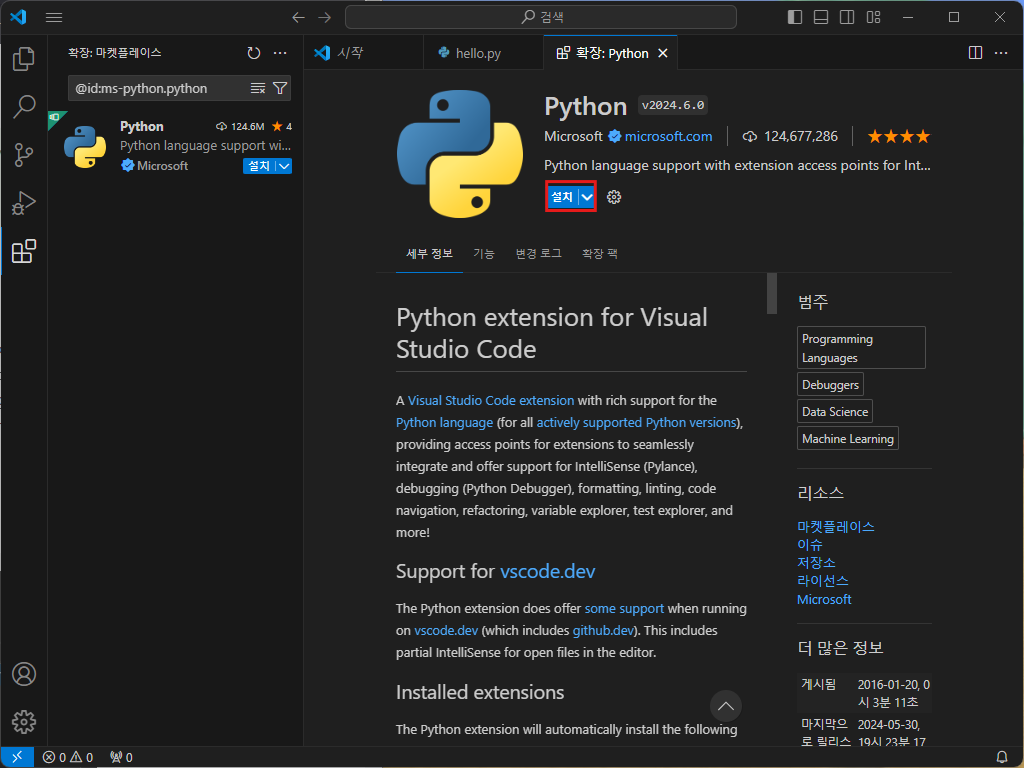This screenshot has height=768, width=1024.
Task: Open the Explorer view in activity bar
Action: pyautogui.click(x=24, y=59)
